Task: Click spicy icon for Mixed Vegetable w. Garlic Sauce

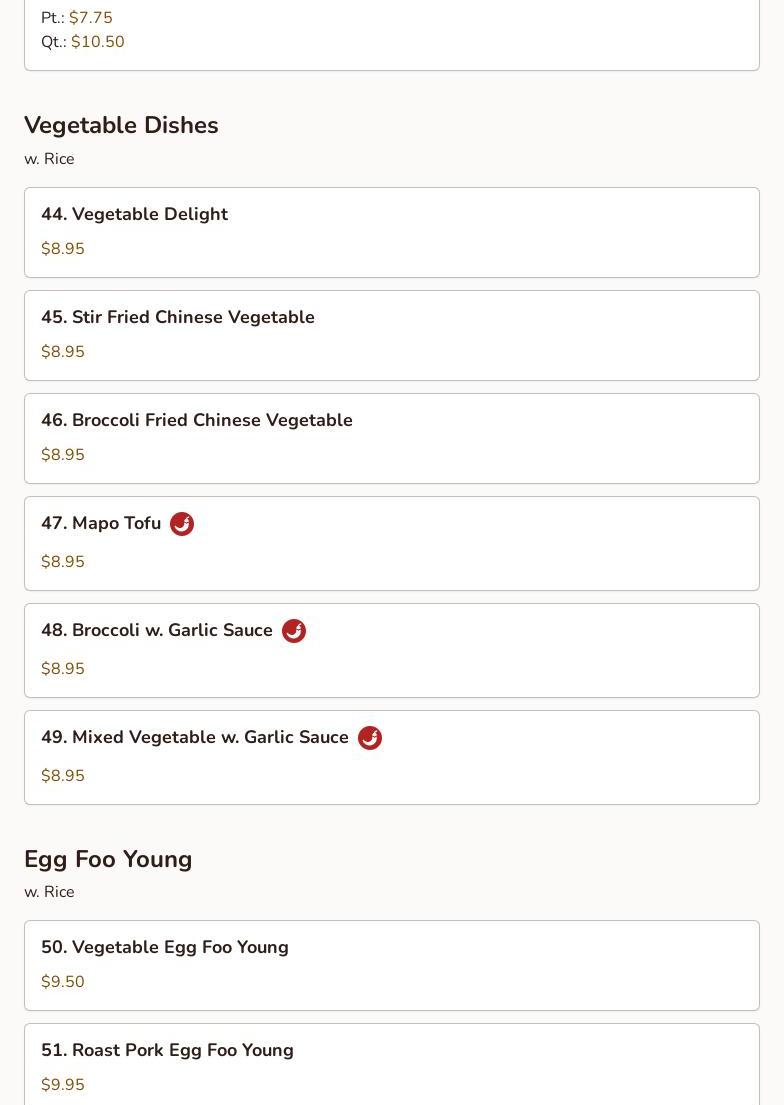Action: coord(370,738)
